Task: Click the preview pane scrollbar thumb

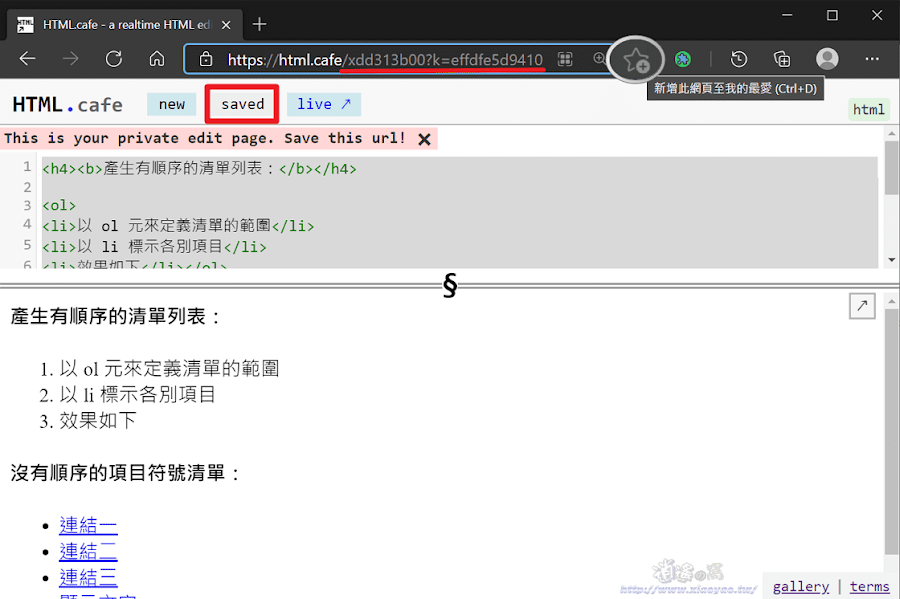Action: pos(891,432)
